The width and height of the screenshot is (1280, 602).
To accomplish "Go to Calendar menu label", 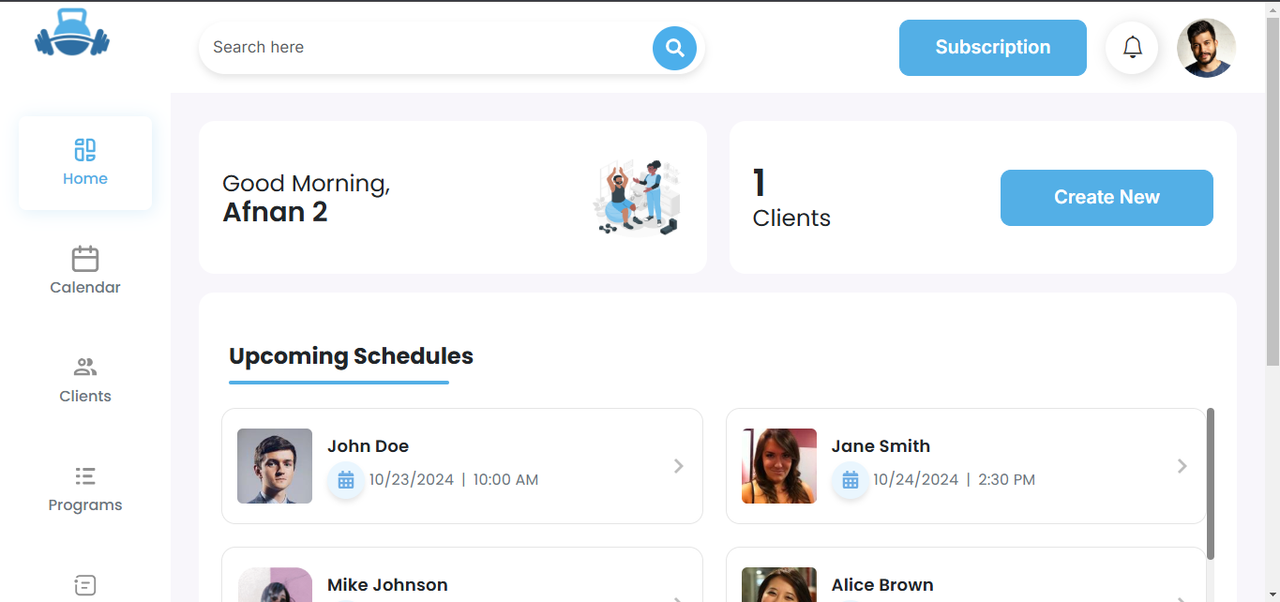I will [x=85, y=288].
